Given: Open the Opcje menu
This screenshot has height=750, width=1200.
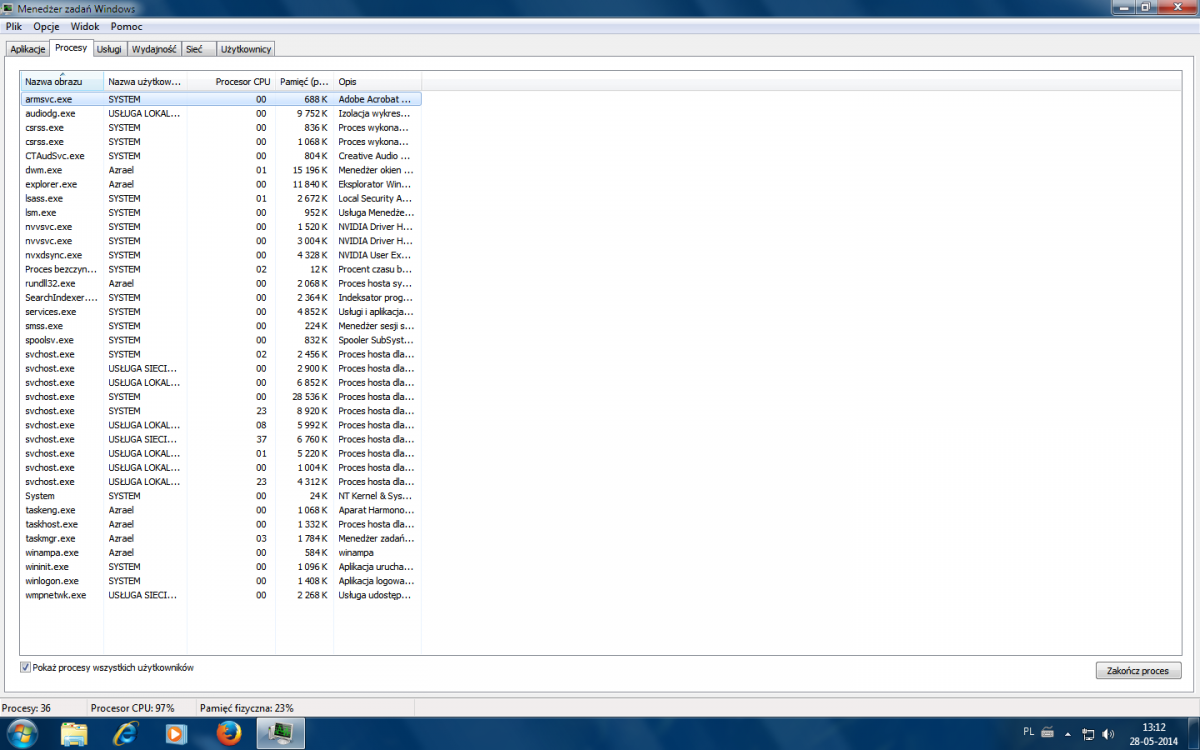Looking at the screenshot, I should click(46, 26).
